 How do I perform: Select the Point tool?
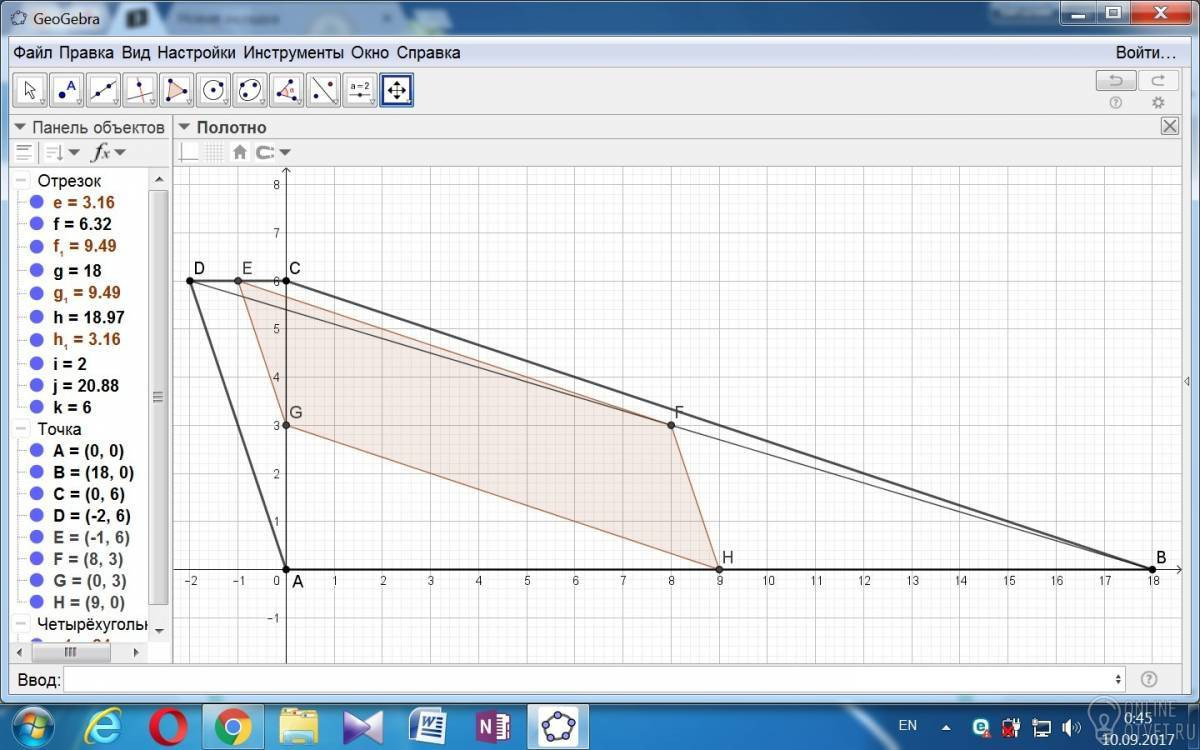pos(67,90)
